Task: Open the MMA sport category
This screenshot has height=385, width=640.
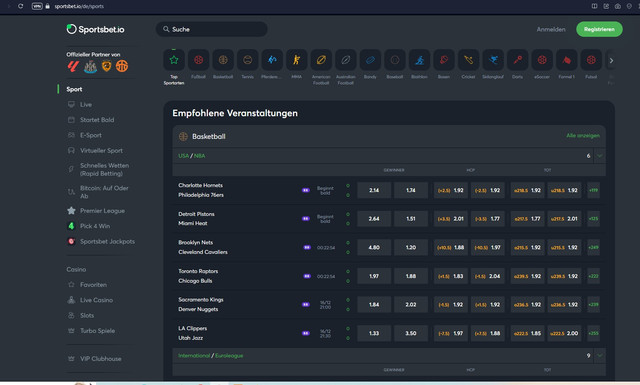Action: 296,60
